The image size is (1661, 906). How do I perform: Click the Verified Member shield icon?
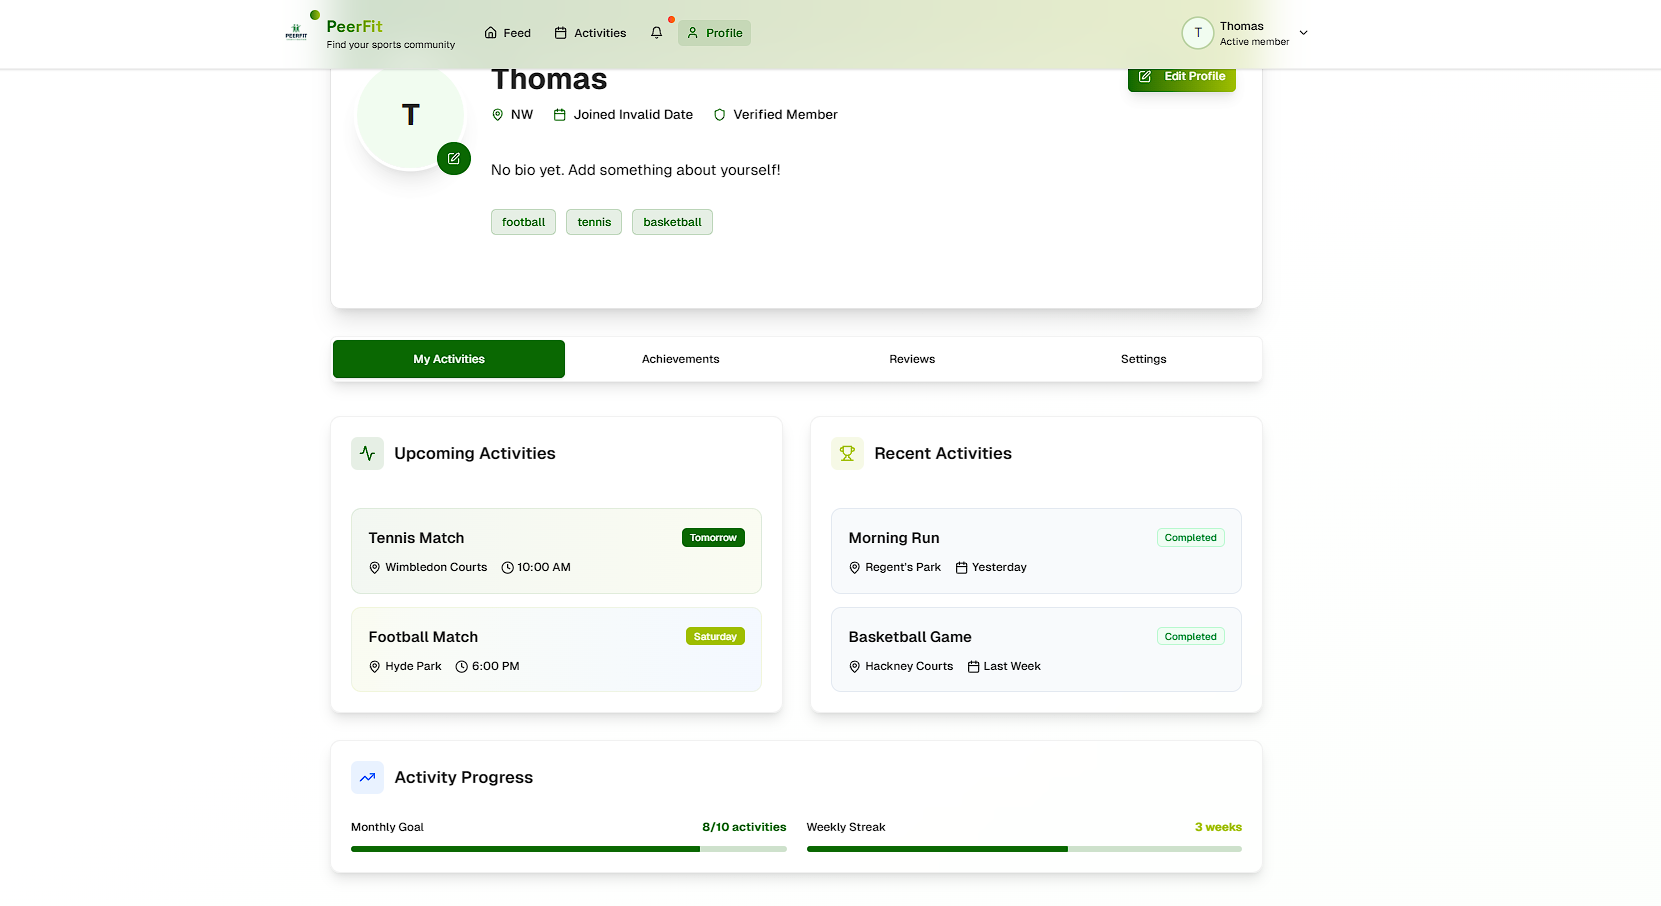[719, 115]
